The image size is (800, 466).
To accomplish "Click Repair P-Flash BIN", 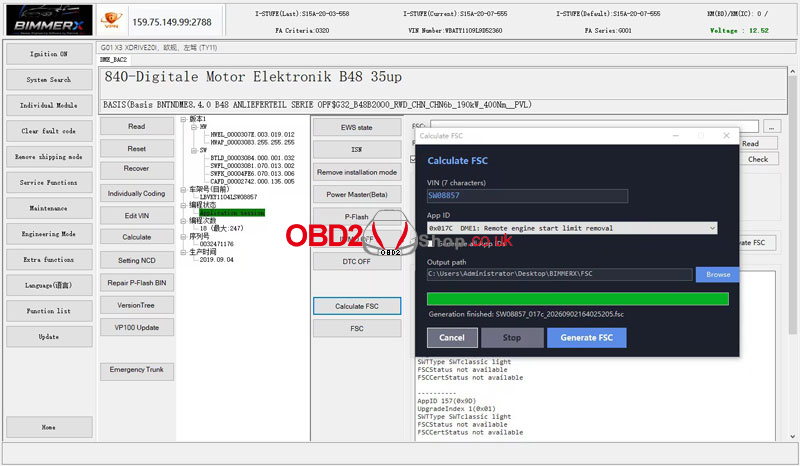I will (x=137, y=283).
